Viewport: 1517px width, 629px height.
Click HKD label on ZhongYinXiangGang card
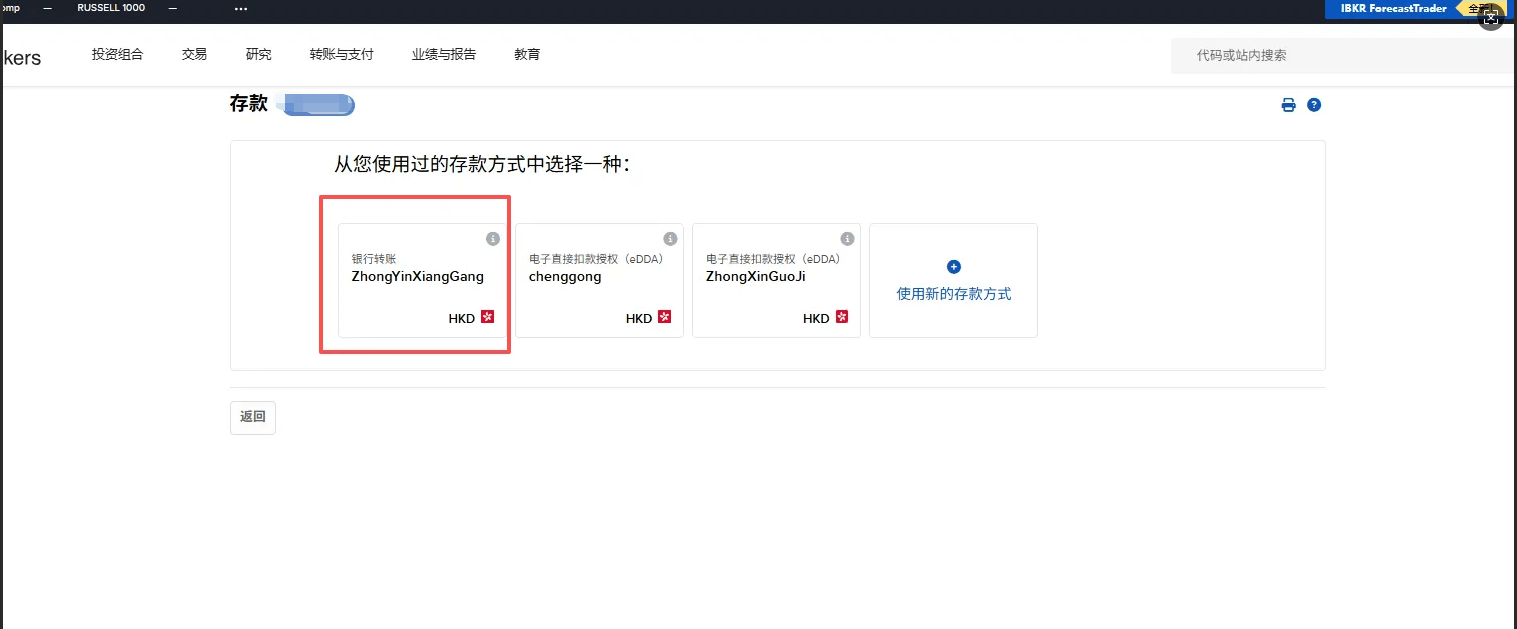pos(462,318)
